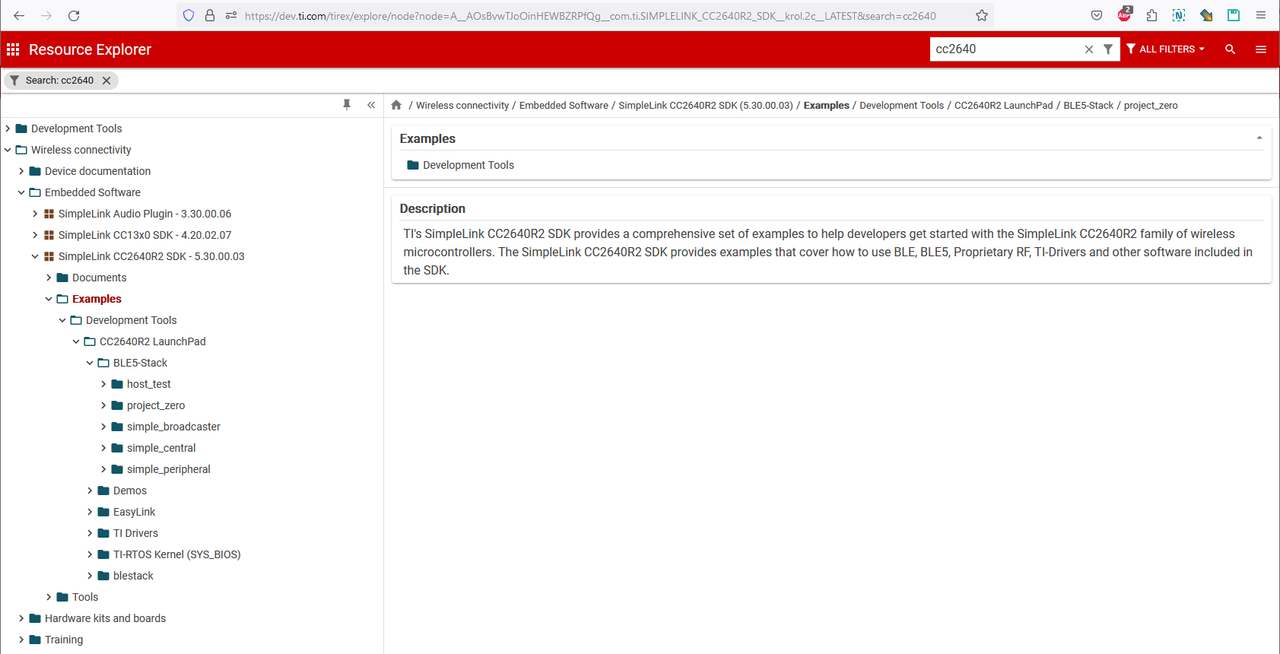Select the EasyLink folder
The image size is (1280, 654).
[x=134, y=512]
